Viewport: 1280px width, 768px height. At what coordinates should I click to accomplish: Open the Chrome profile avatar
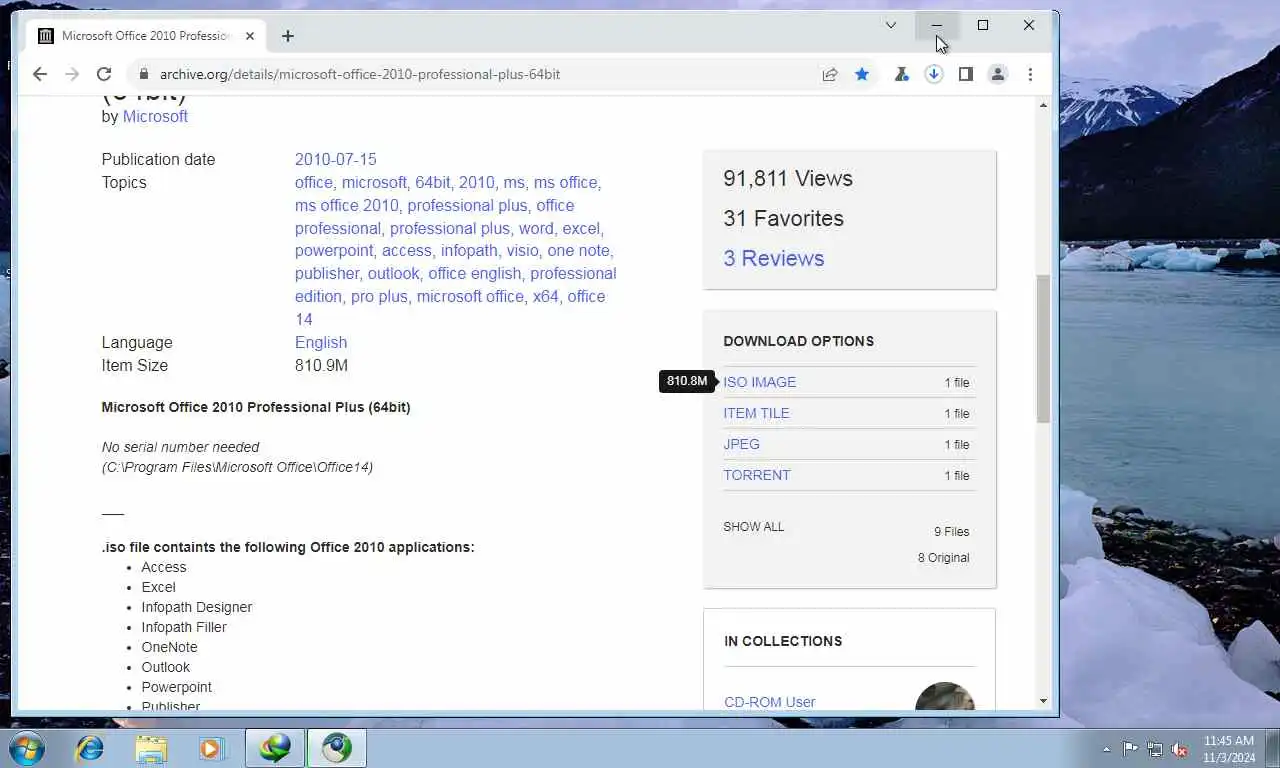click(998, 74)
